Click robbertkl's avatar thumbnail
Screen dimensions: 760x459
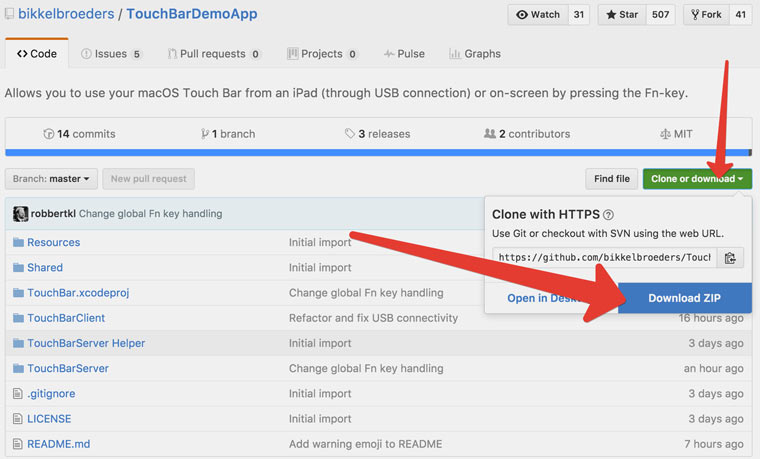pyautogui.click(x=20, y=213)
